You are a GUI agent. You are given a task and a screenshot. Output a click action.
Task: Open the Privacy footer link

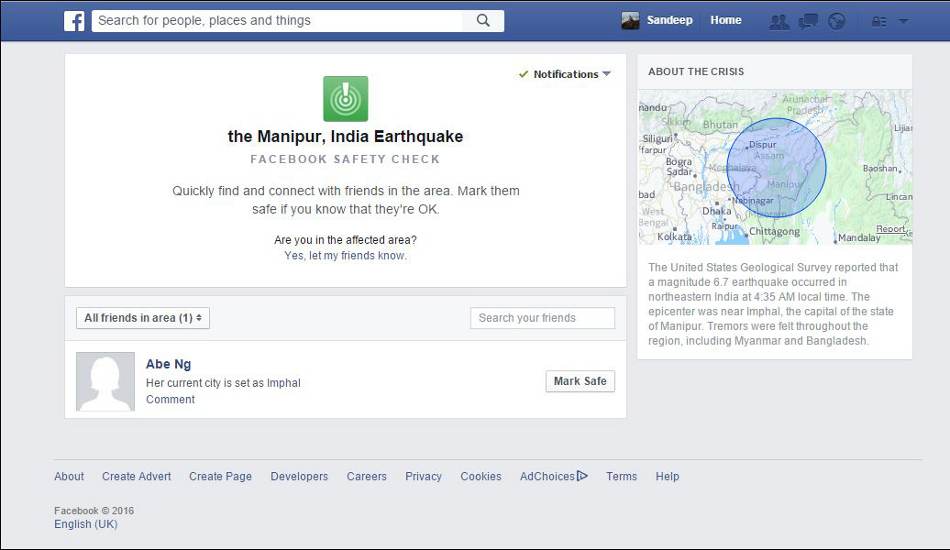click(424, 477)
